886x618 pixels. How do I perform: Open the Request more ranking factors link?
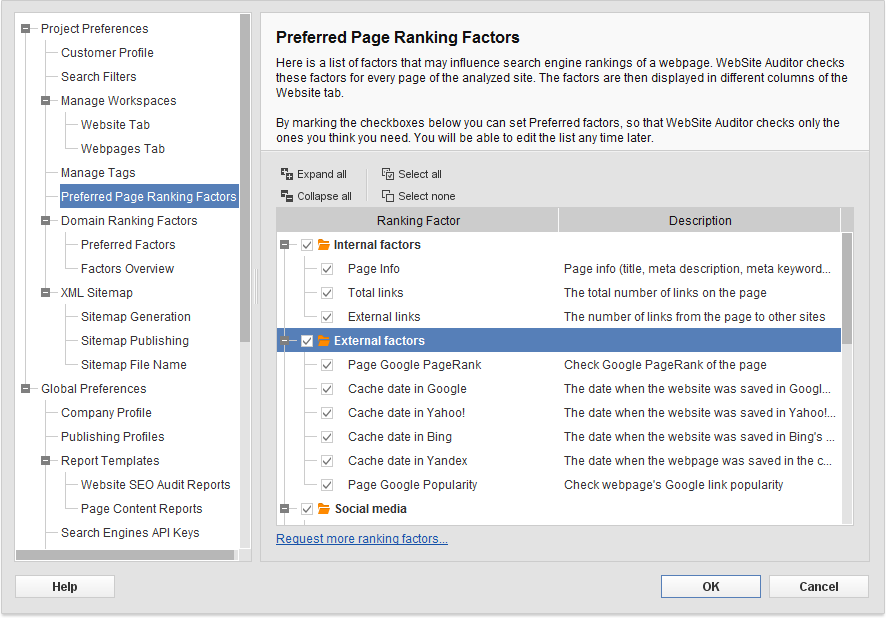[x=362, y=539]
